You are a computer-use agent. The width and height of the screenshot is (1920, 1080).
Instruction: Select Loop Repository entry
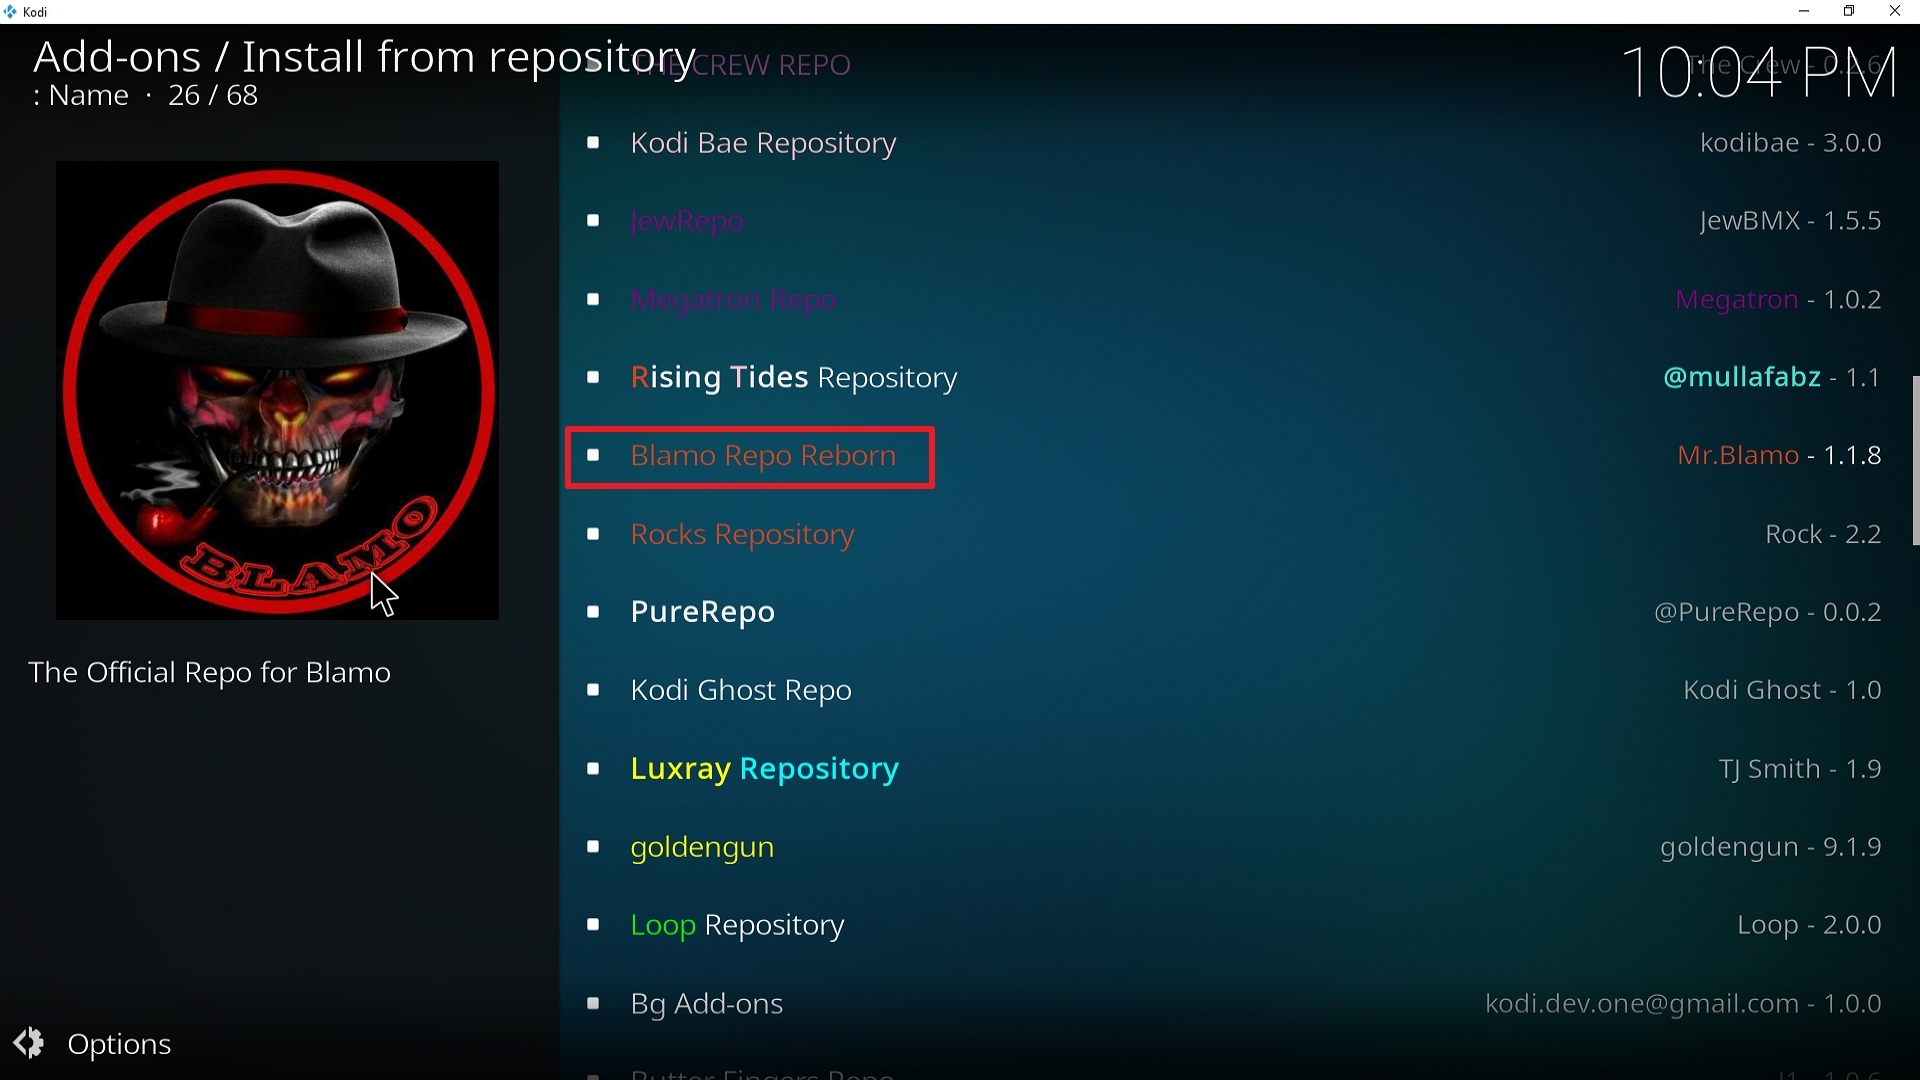point(1239,925)
